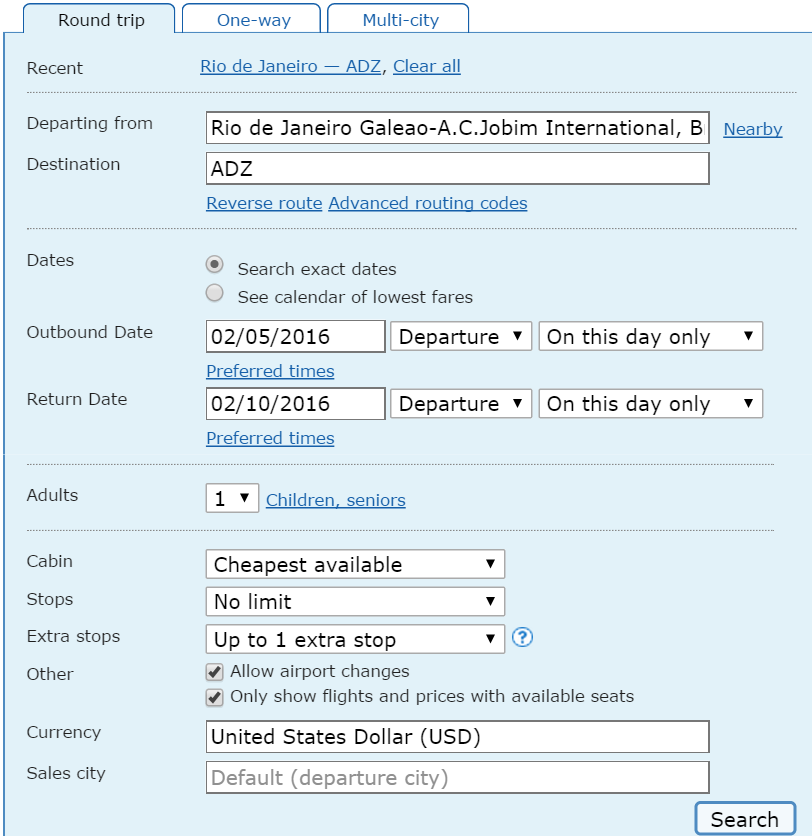Open Advanced routing codes link
The image size is (812, 836).
428,203
